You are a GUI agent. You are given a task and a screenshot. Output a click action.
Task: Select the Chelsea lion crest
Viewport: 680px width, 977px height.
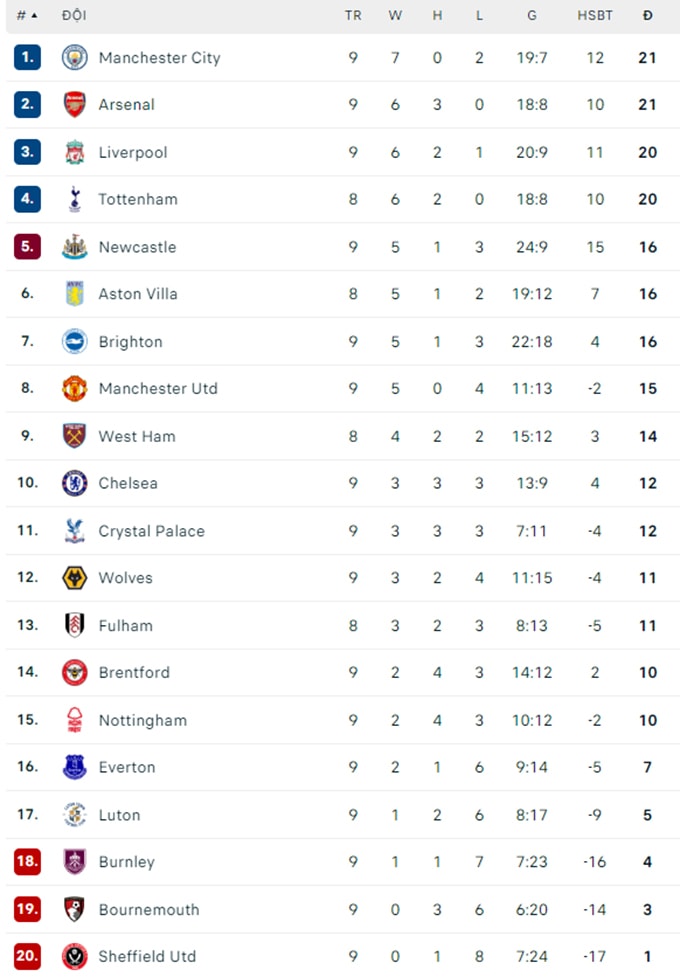(74, 483)
